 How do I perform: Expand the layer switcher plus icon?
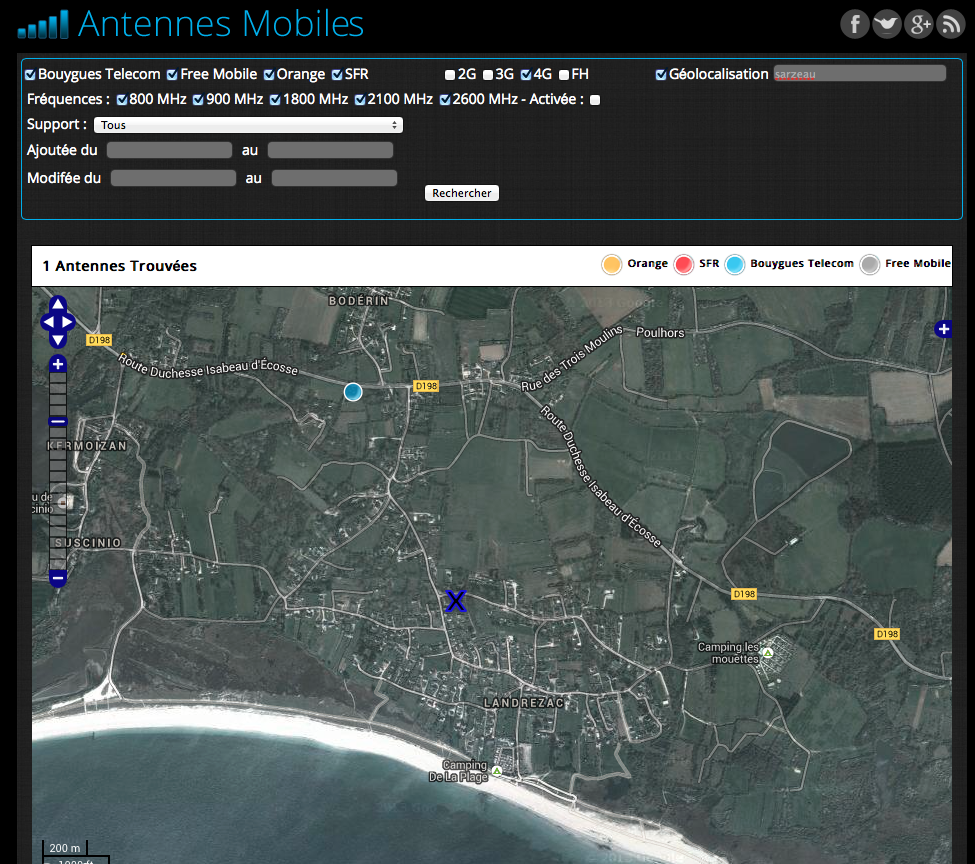point(942,329)
